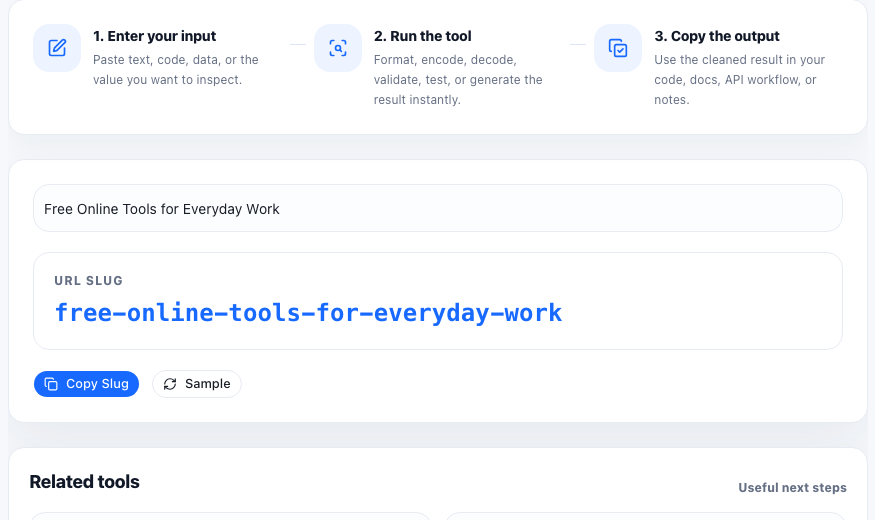Click the Sample button

[197, 384]
